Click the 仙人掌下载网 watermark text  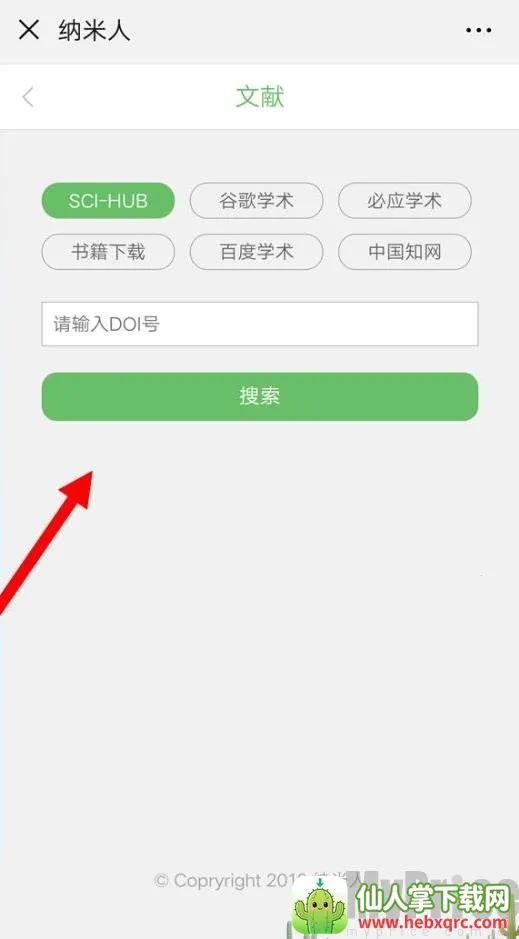434,897
